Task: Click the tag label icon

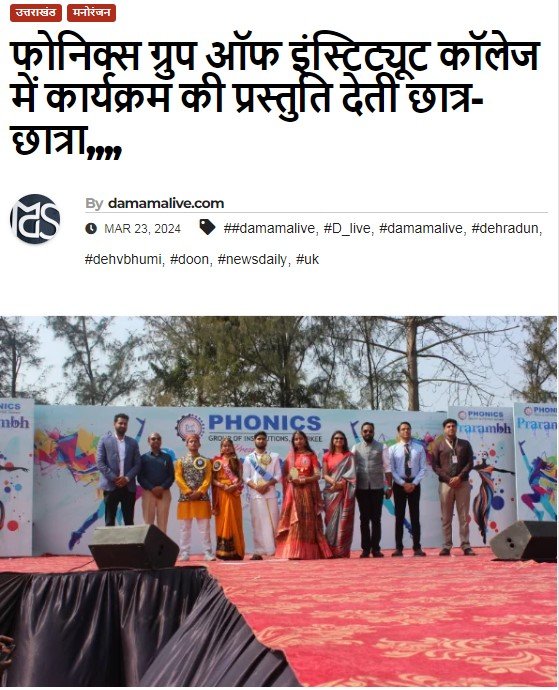Action: (207, 228)
